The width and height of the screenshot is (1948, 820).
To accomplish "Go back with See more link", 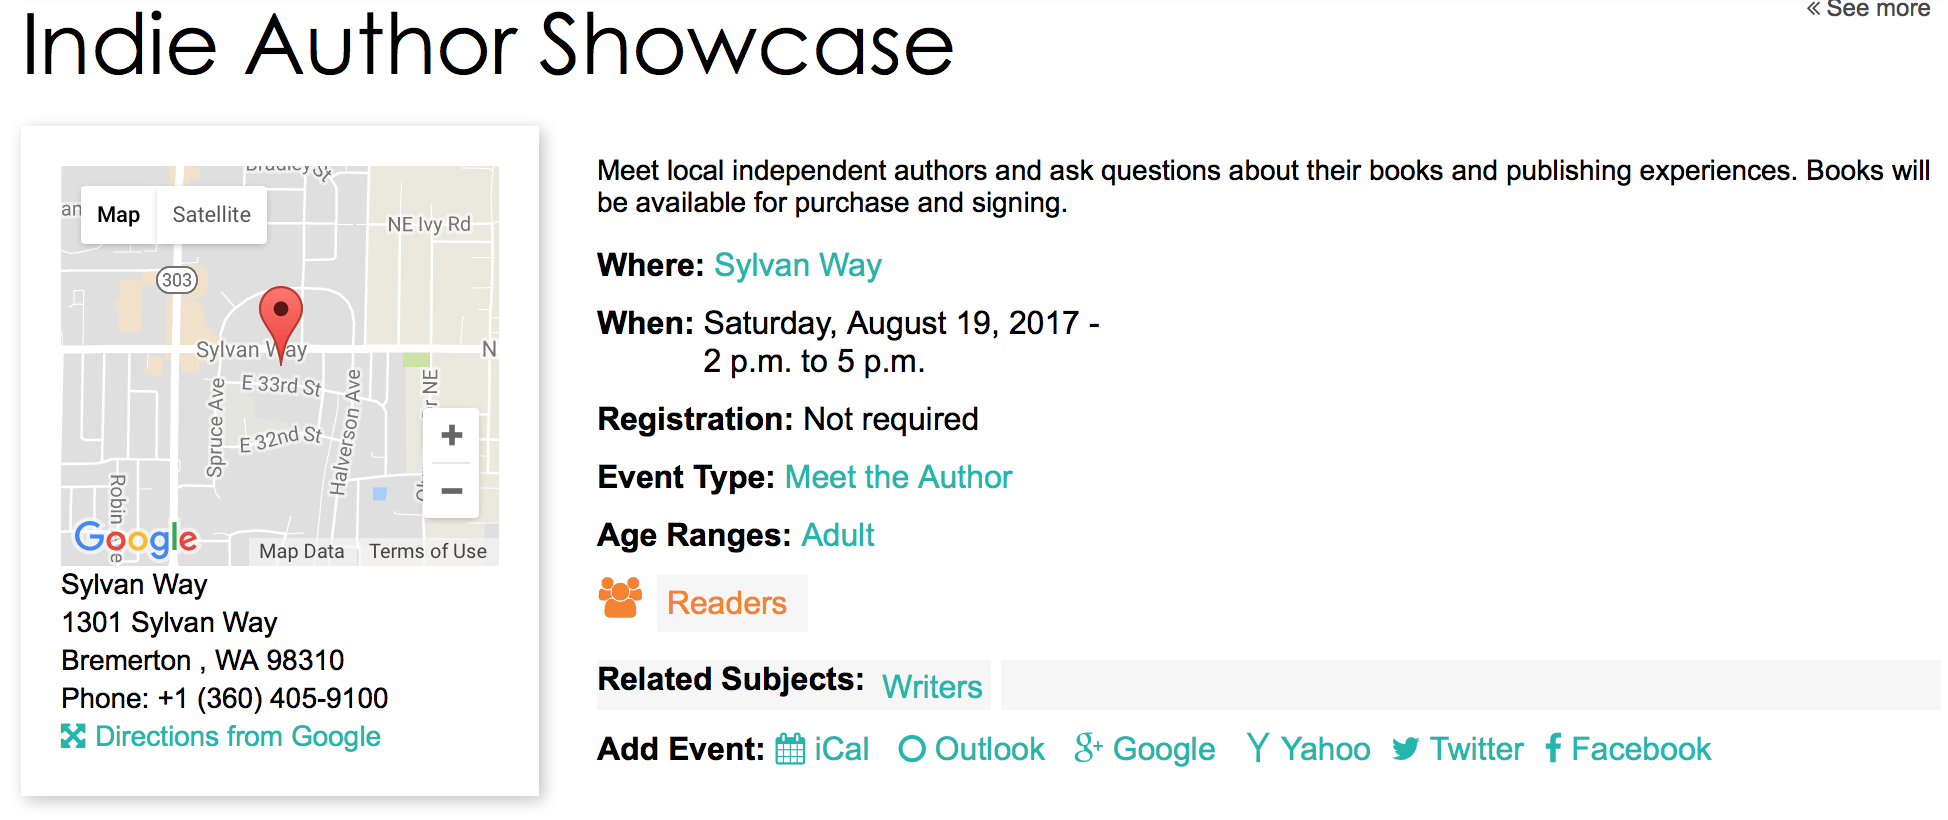I will 1867,9.
